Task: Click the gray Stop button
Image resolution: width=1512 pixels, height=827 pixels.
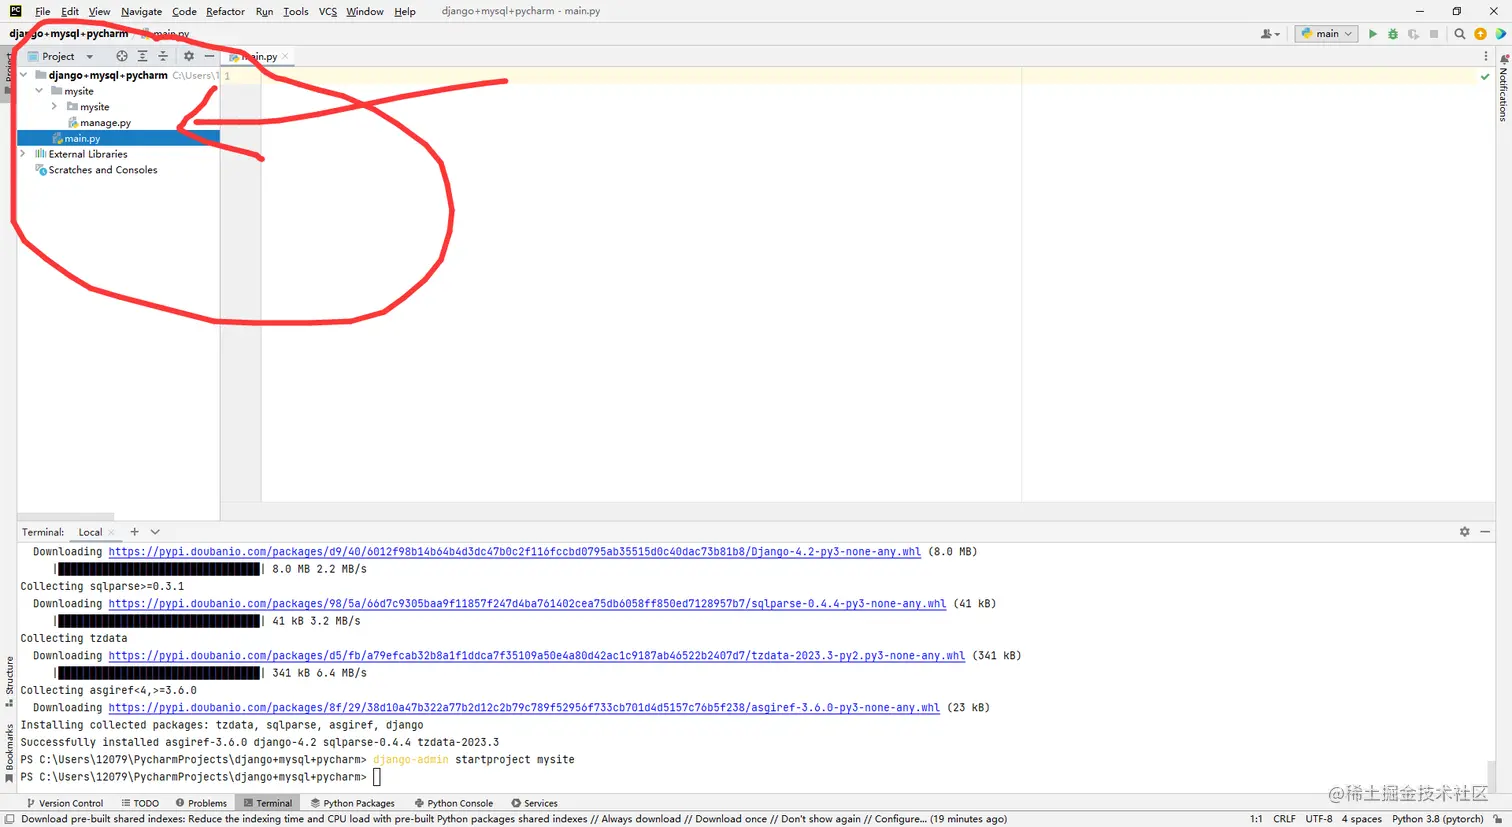Action: point(1434,34)
